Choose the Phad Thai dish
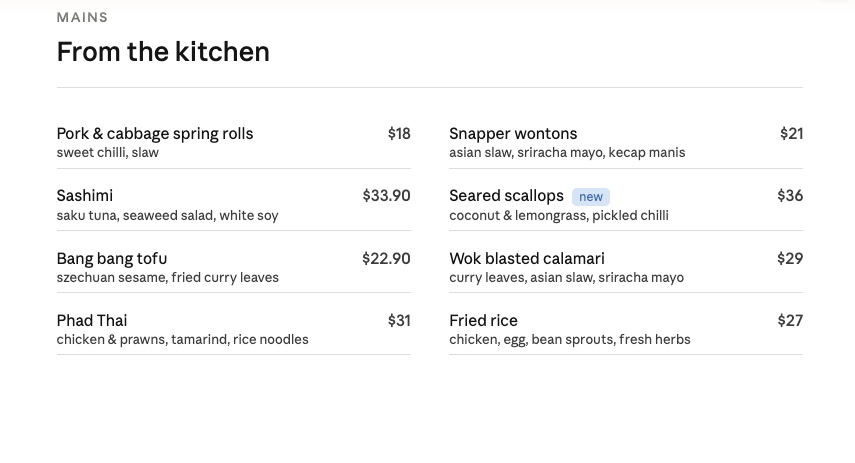The image size is (855, 463). tap(92, 321)
